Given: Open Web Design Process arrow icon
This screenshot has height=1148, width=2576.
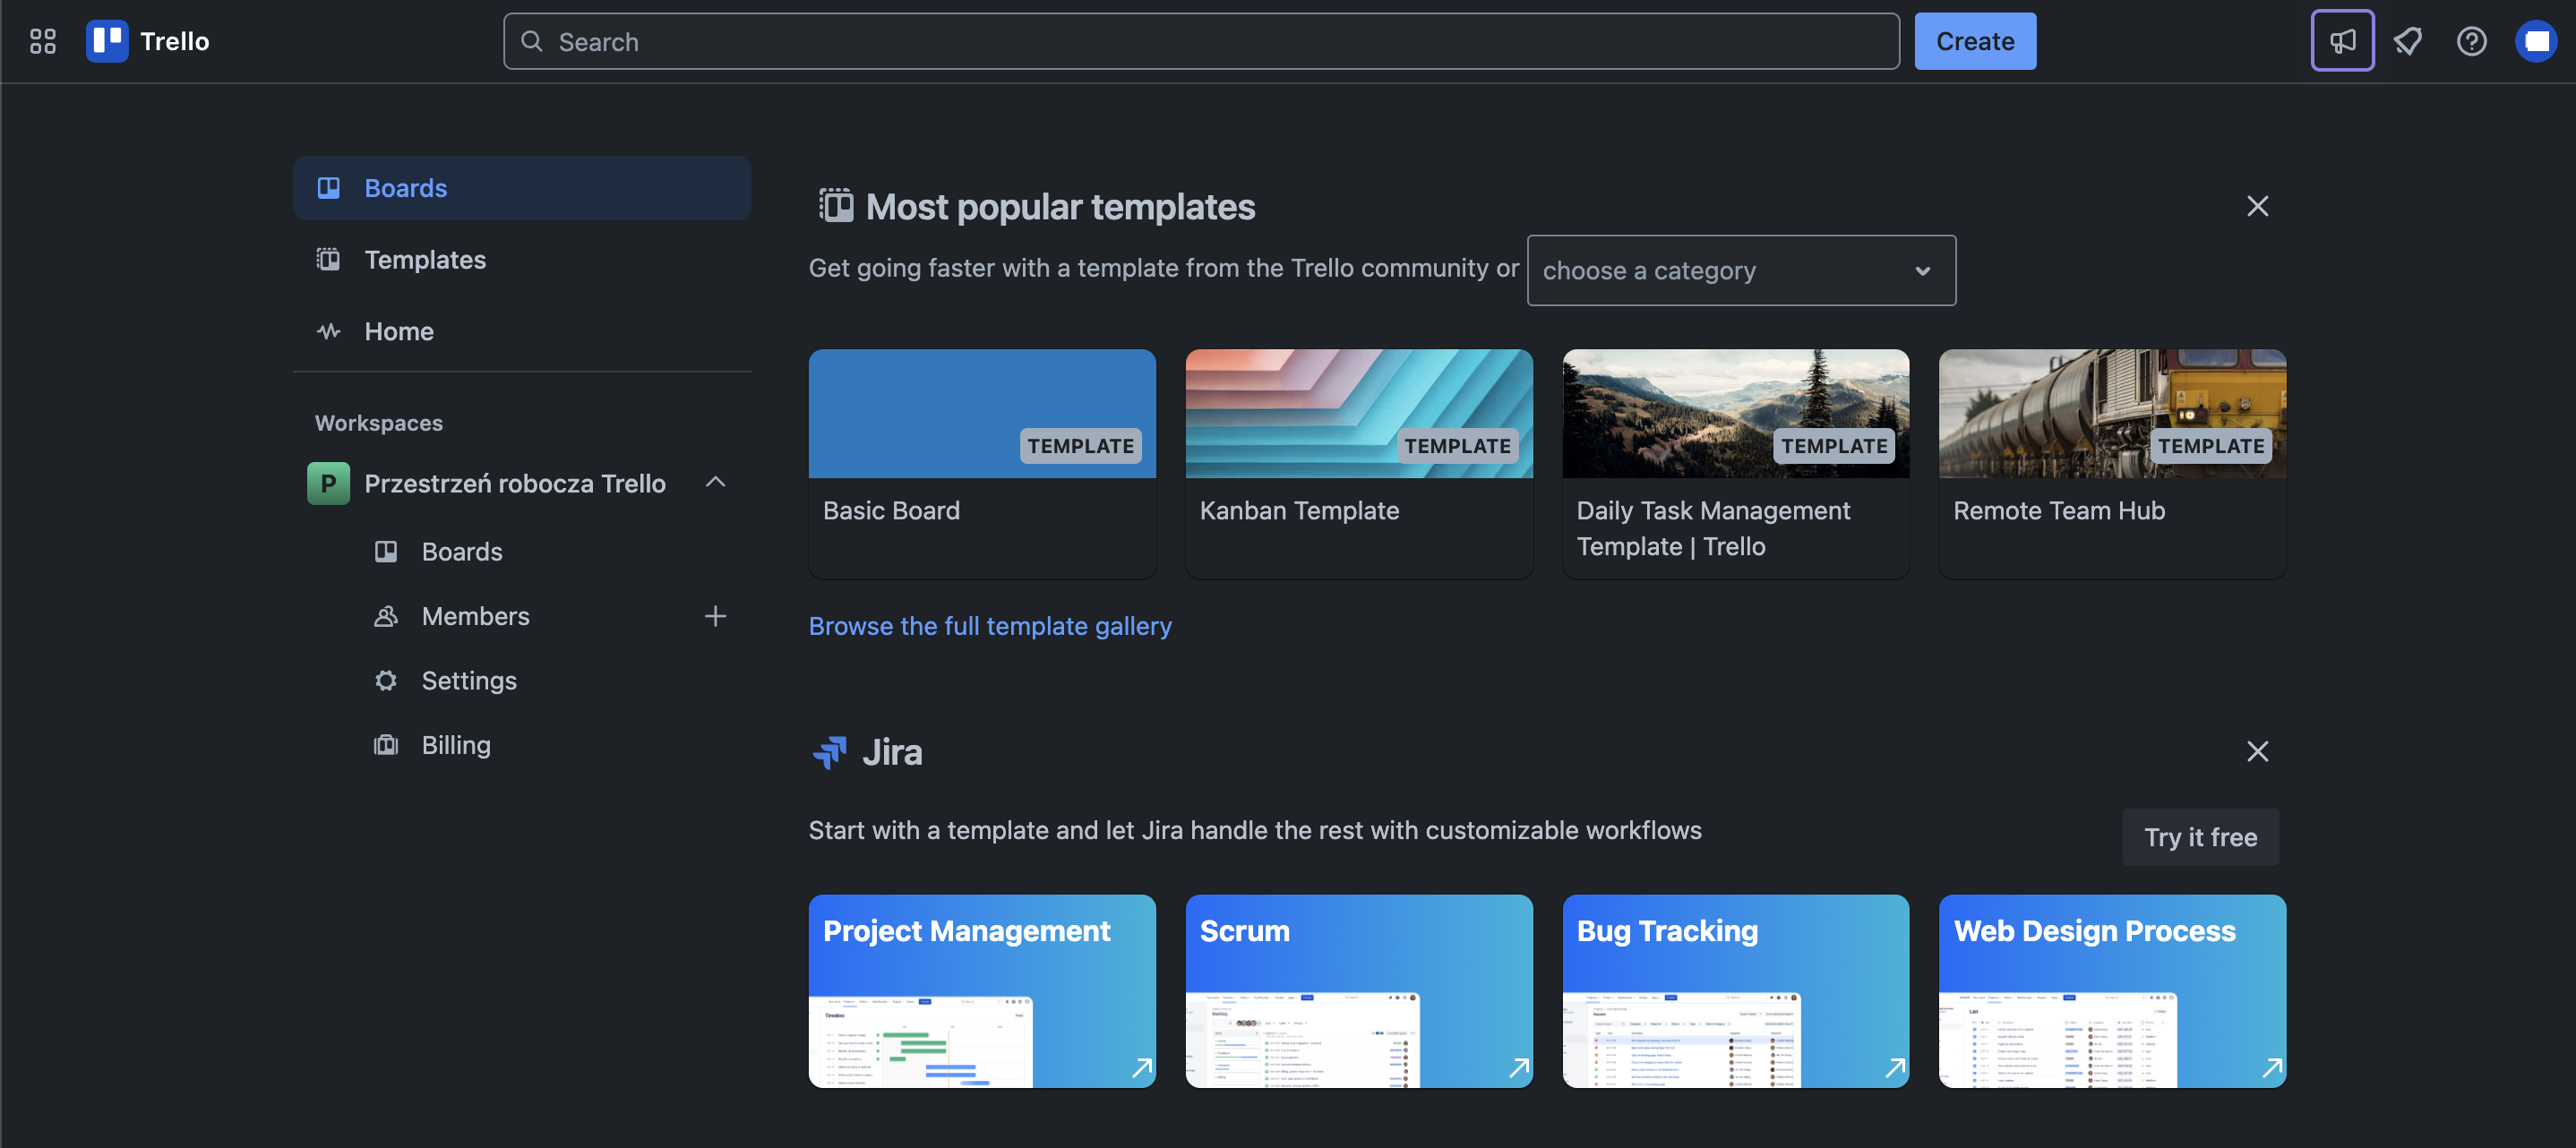Looking at the screenshot, I should click(2272, 1067).
